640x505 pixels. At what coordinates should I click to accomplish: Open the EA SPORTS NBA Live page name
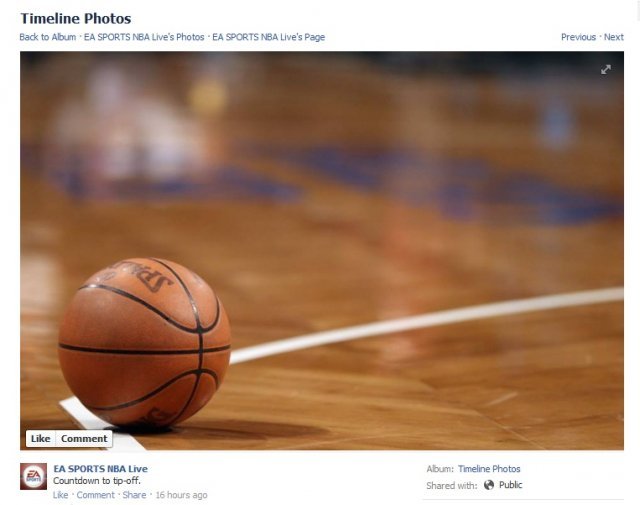pos(100,469)
